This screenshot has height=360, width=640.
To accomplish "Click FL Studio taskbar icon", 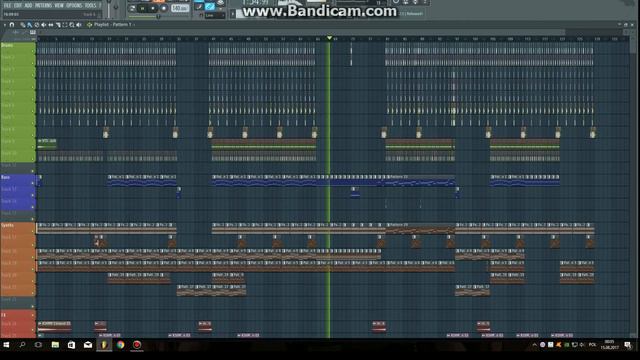I will pyautogui.click(x=104, y=345).
